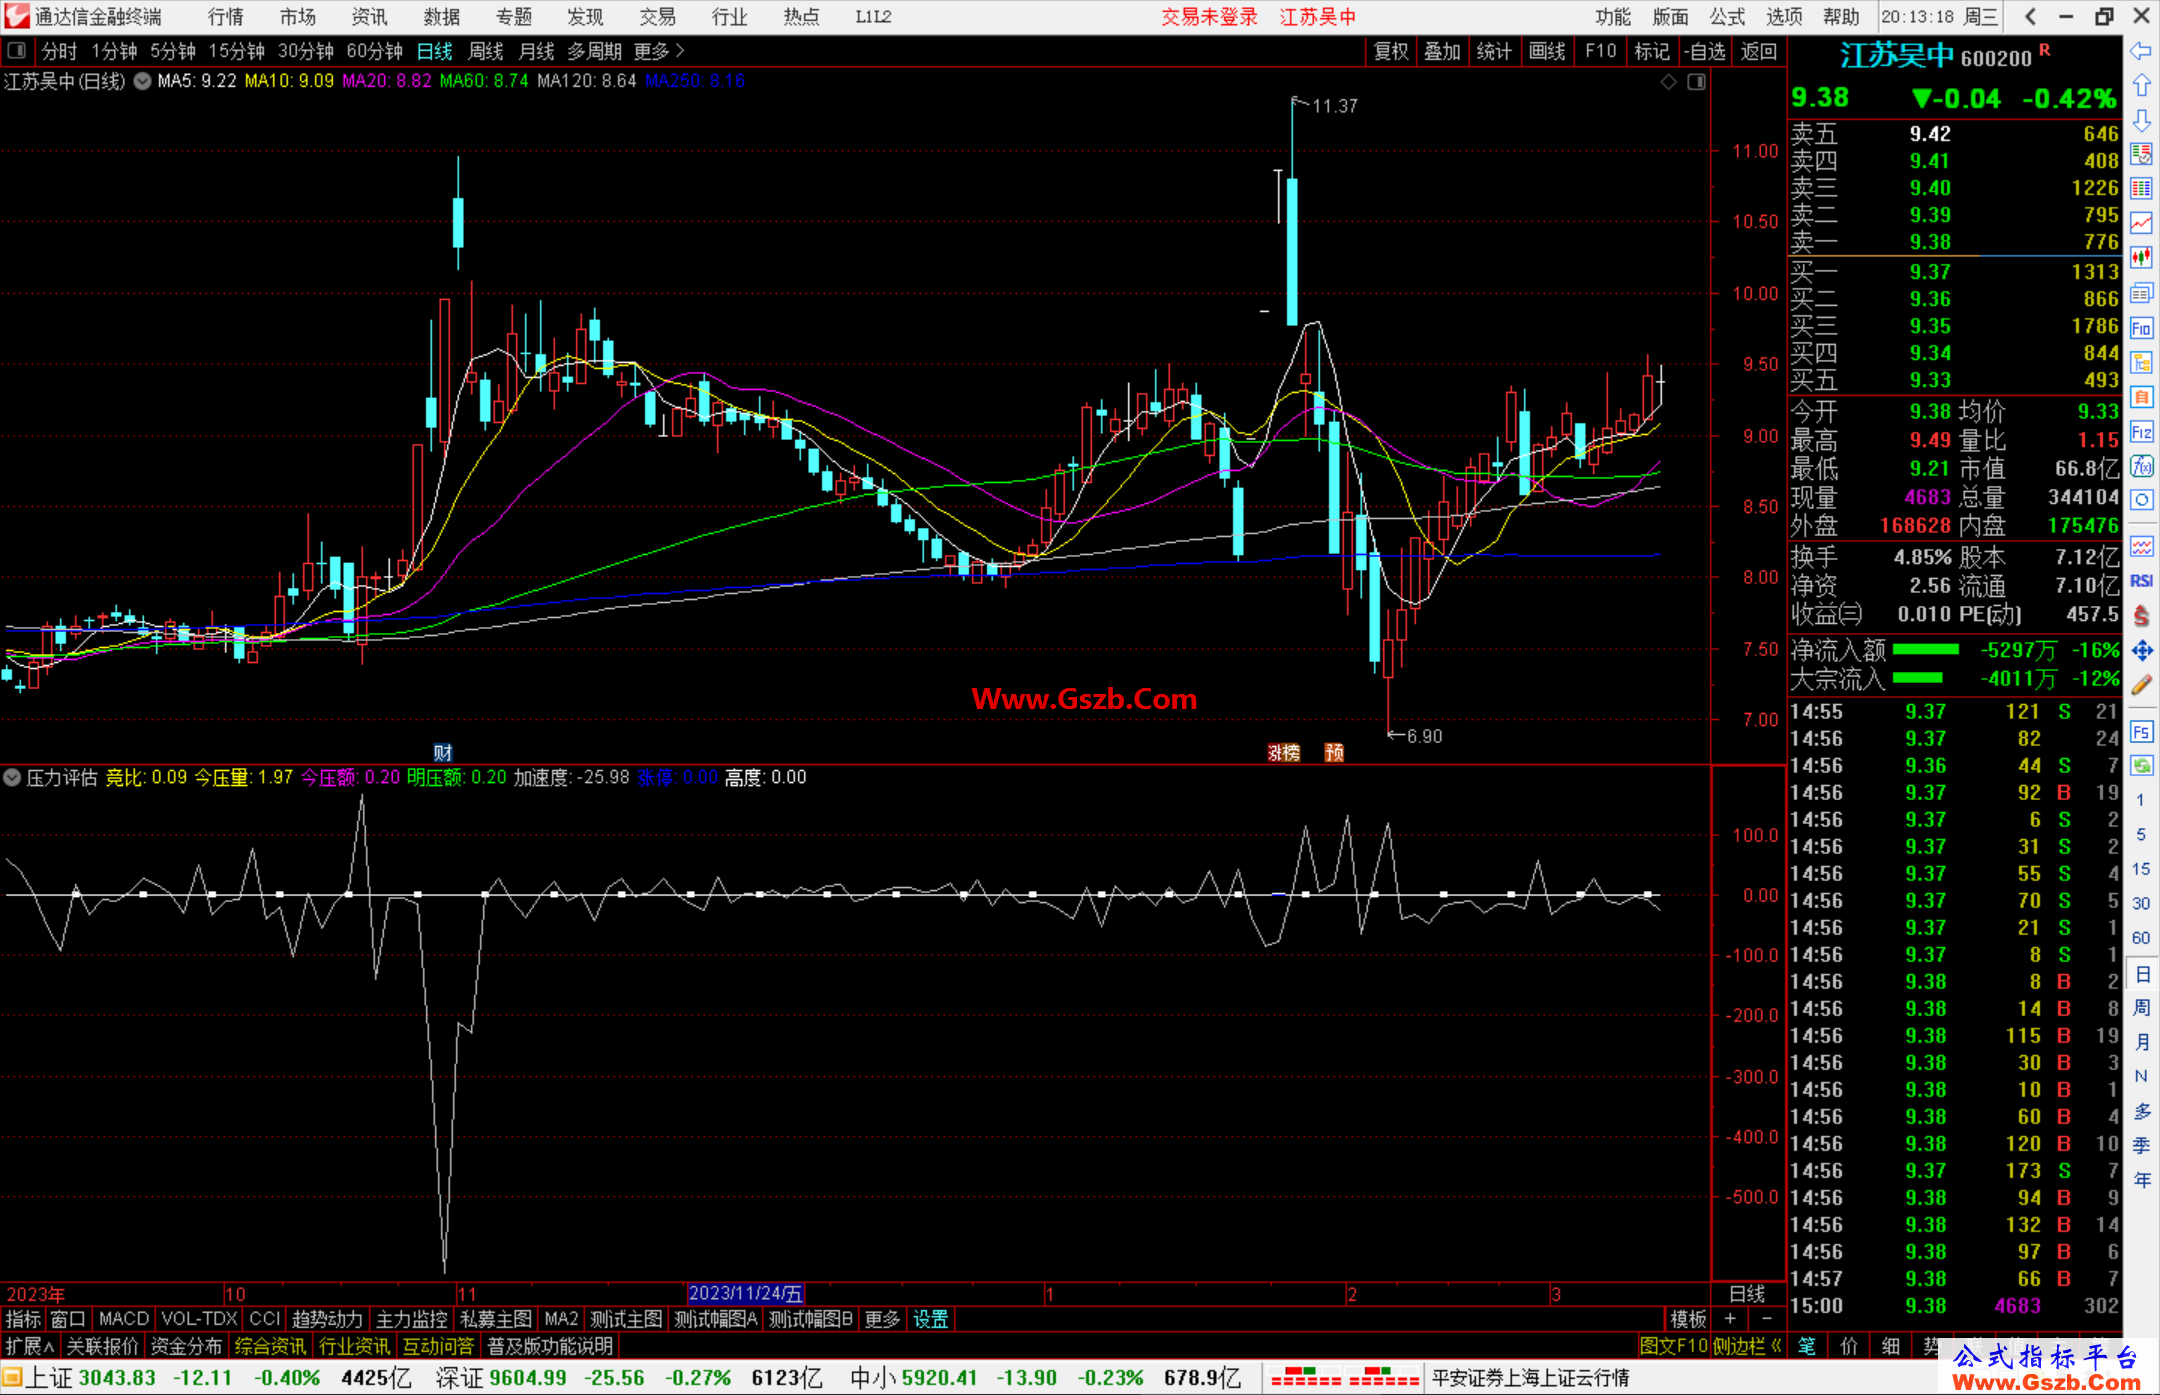This screenshot has width=2160, height=1395.
Task: Click the wavy lines indicator icon
Action: [x=2141, y=546]
